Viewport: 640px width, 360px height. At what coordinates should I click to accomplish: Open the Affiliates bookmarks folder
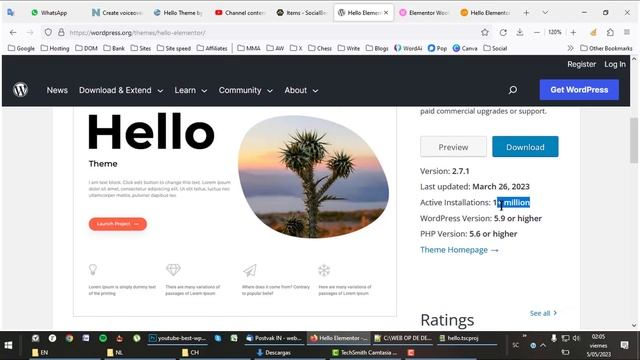click(x=212, y=48)
